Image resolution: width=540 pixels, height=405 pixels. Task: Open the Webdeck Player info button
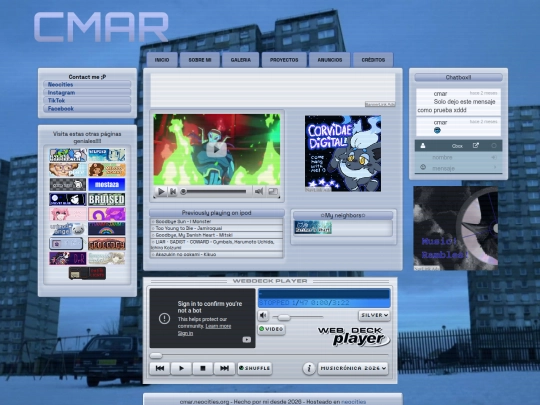[309, 368]
